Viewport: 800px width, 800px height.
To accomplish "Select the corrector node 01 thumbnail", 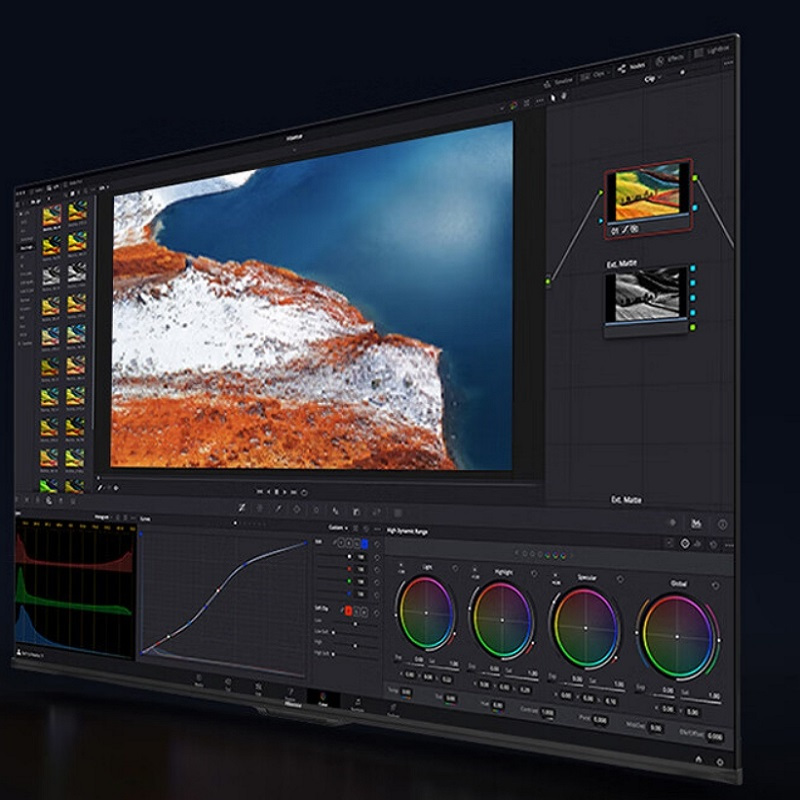I will pos(648,193).
